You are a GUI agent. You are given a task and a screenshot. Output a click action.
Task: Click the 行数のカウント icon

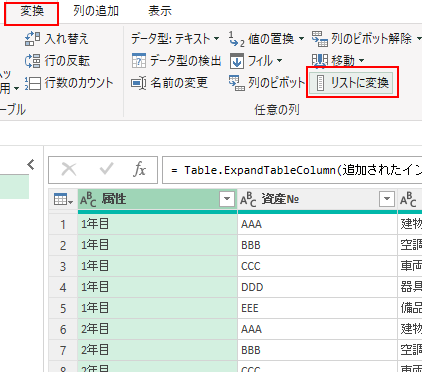pos(33,83)
